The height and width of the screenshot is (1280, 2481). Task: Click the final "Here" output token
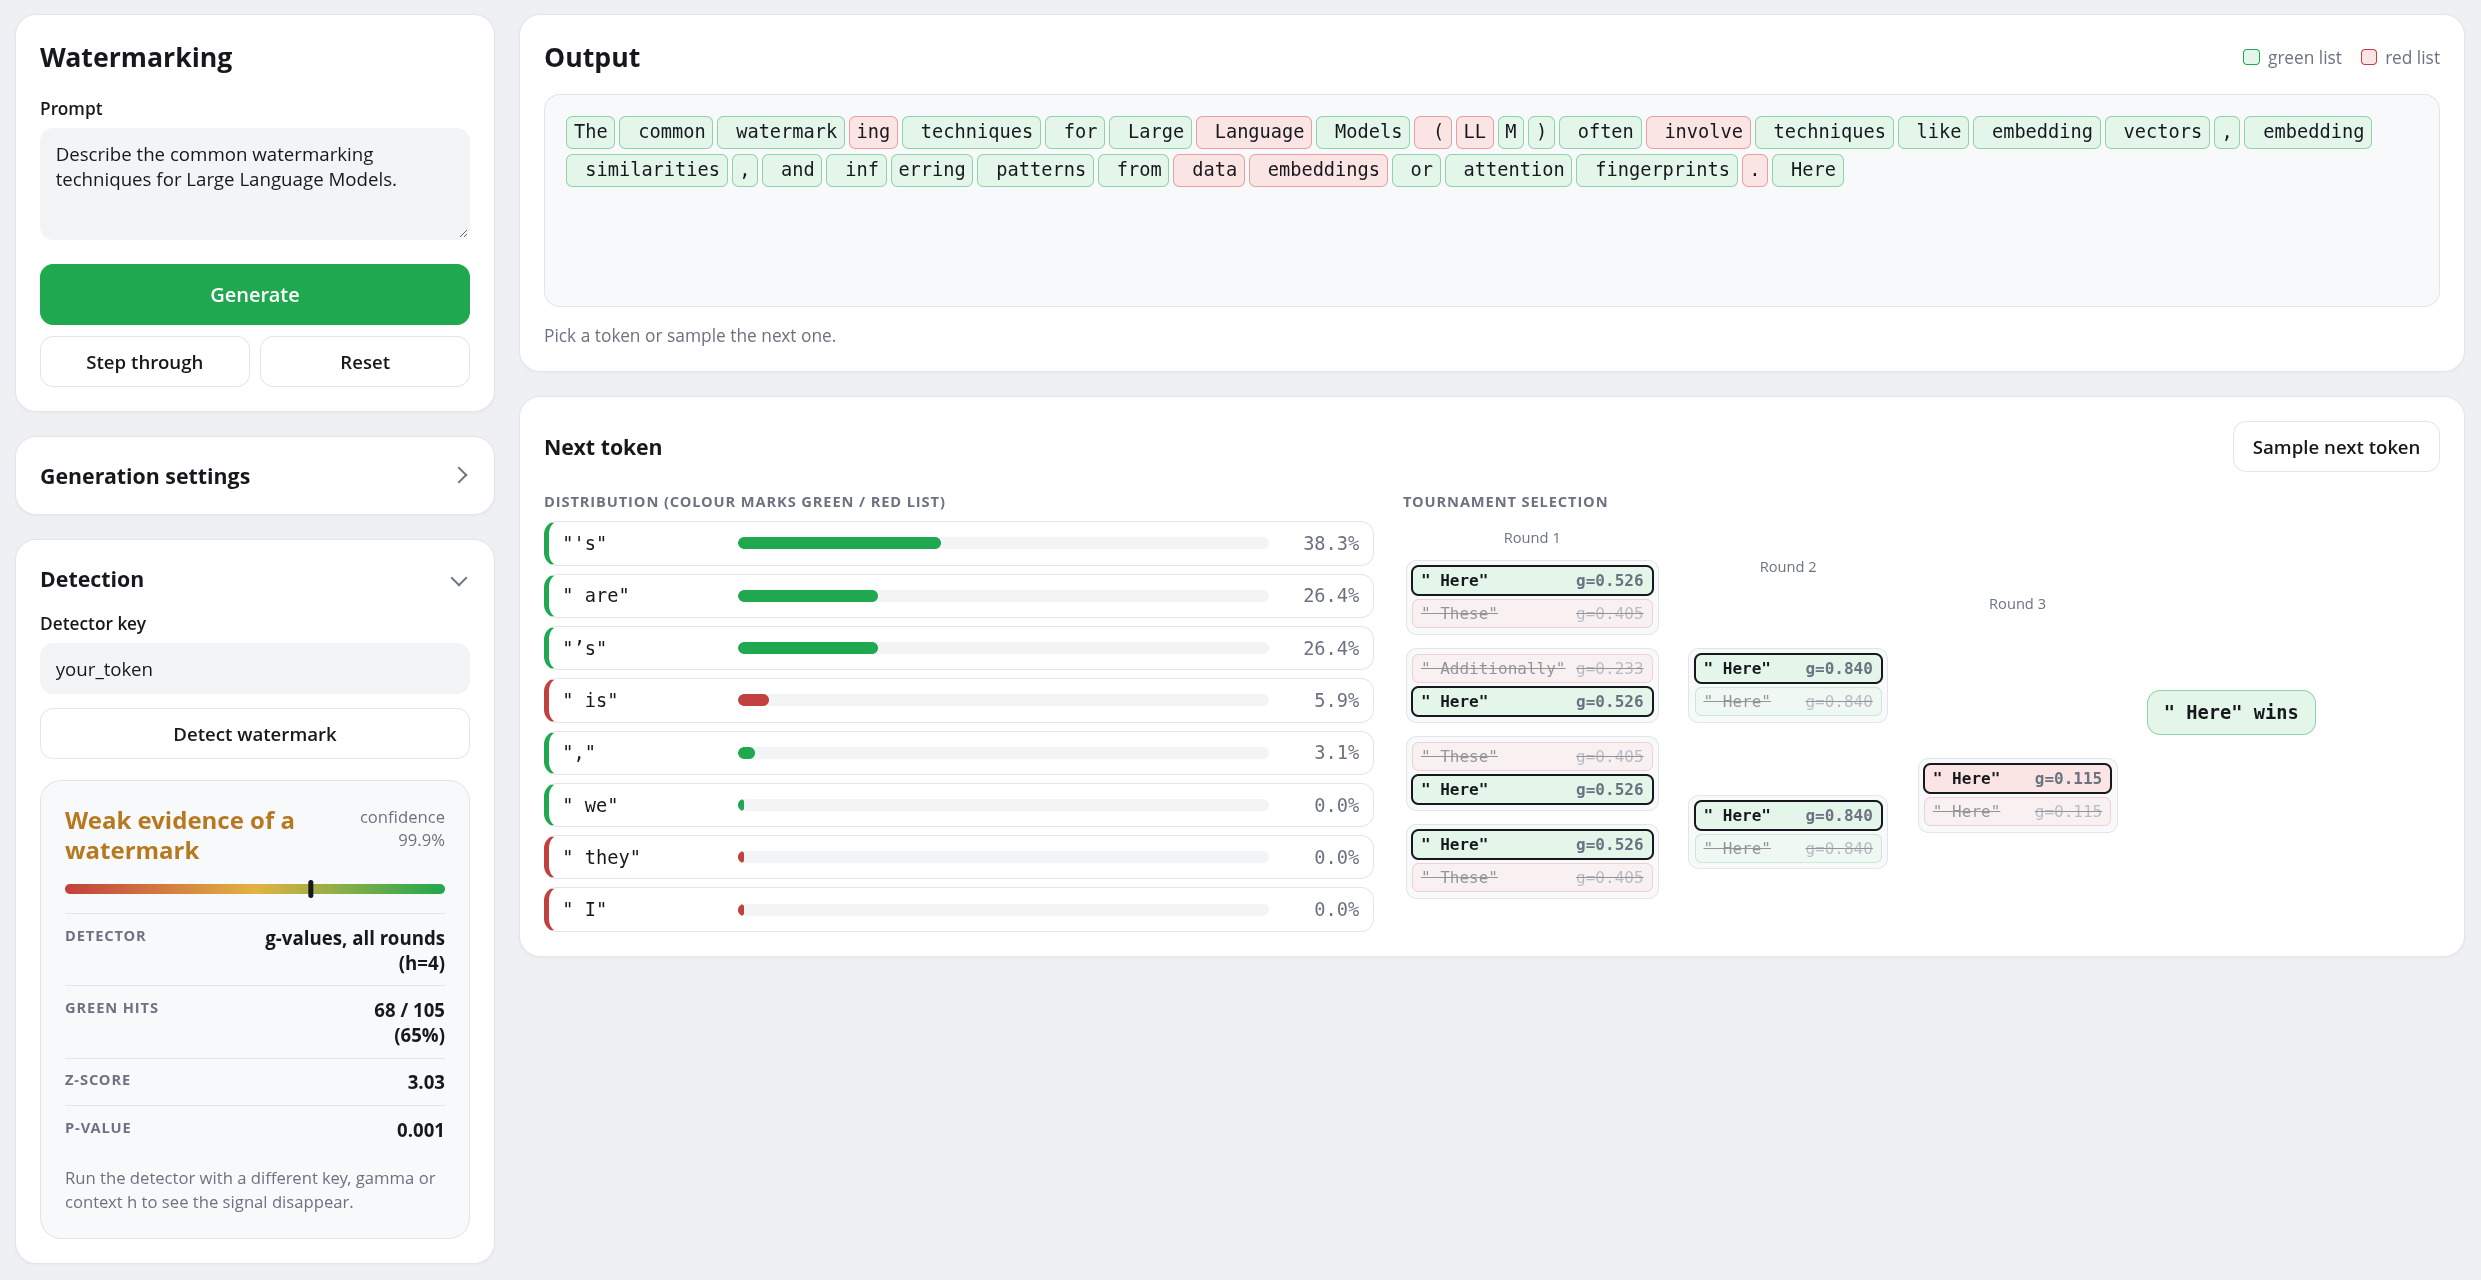click(1808, 170)
